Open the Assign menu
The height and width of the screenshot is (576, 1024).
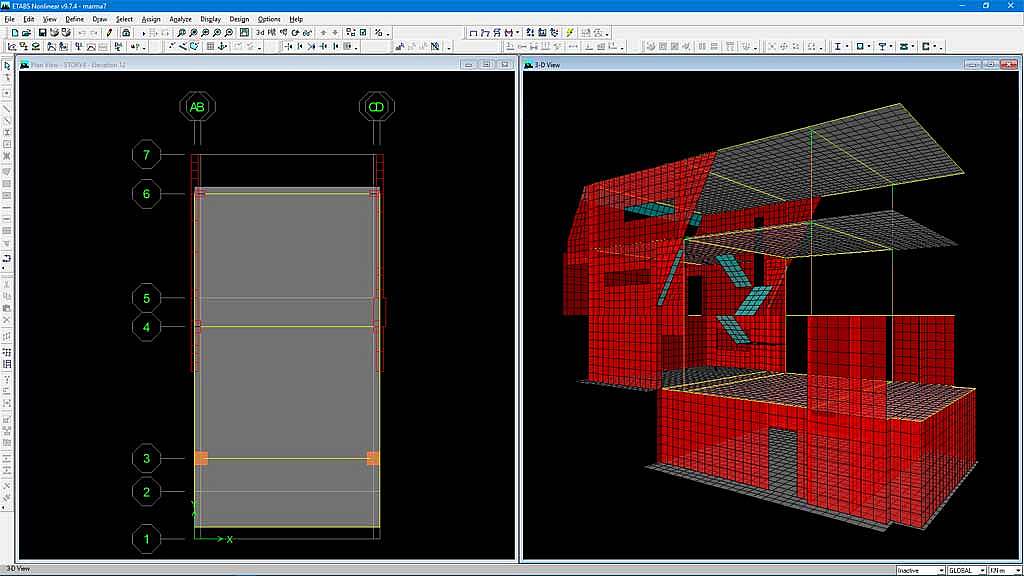[x=151, y=19]
